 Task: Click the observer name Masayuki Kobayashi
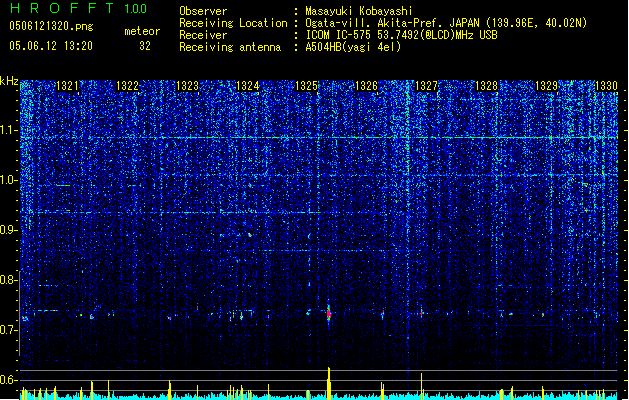[359, 11]
